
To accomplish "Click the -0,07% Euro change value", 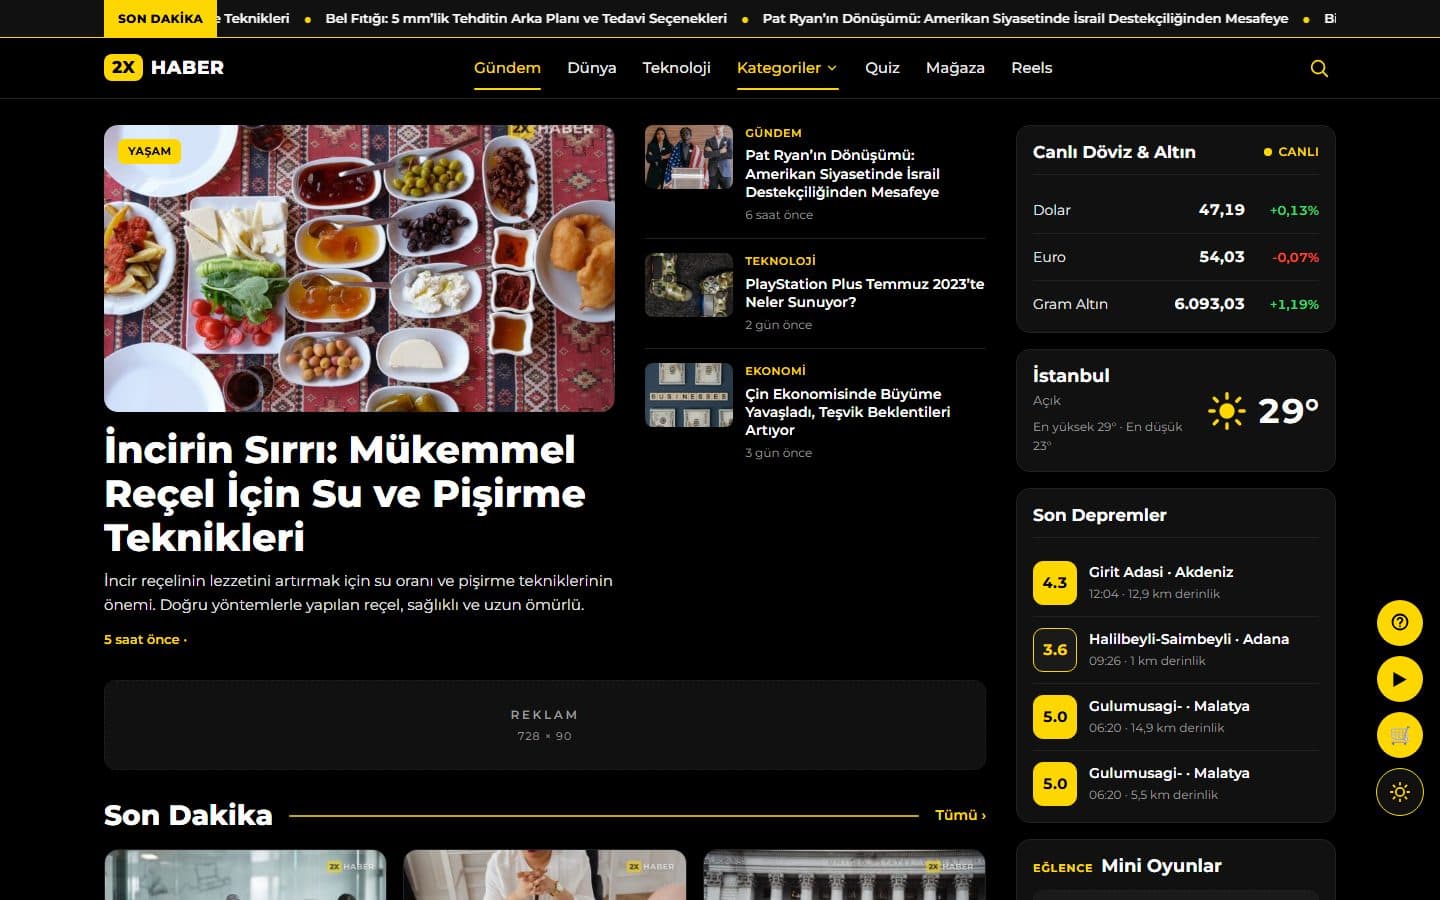I will (1296, 257).
